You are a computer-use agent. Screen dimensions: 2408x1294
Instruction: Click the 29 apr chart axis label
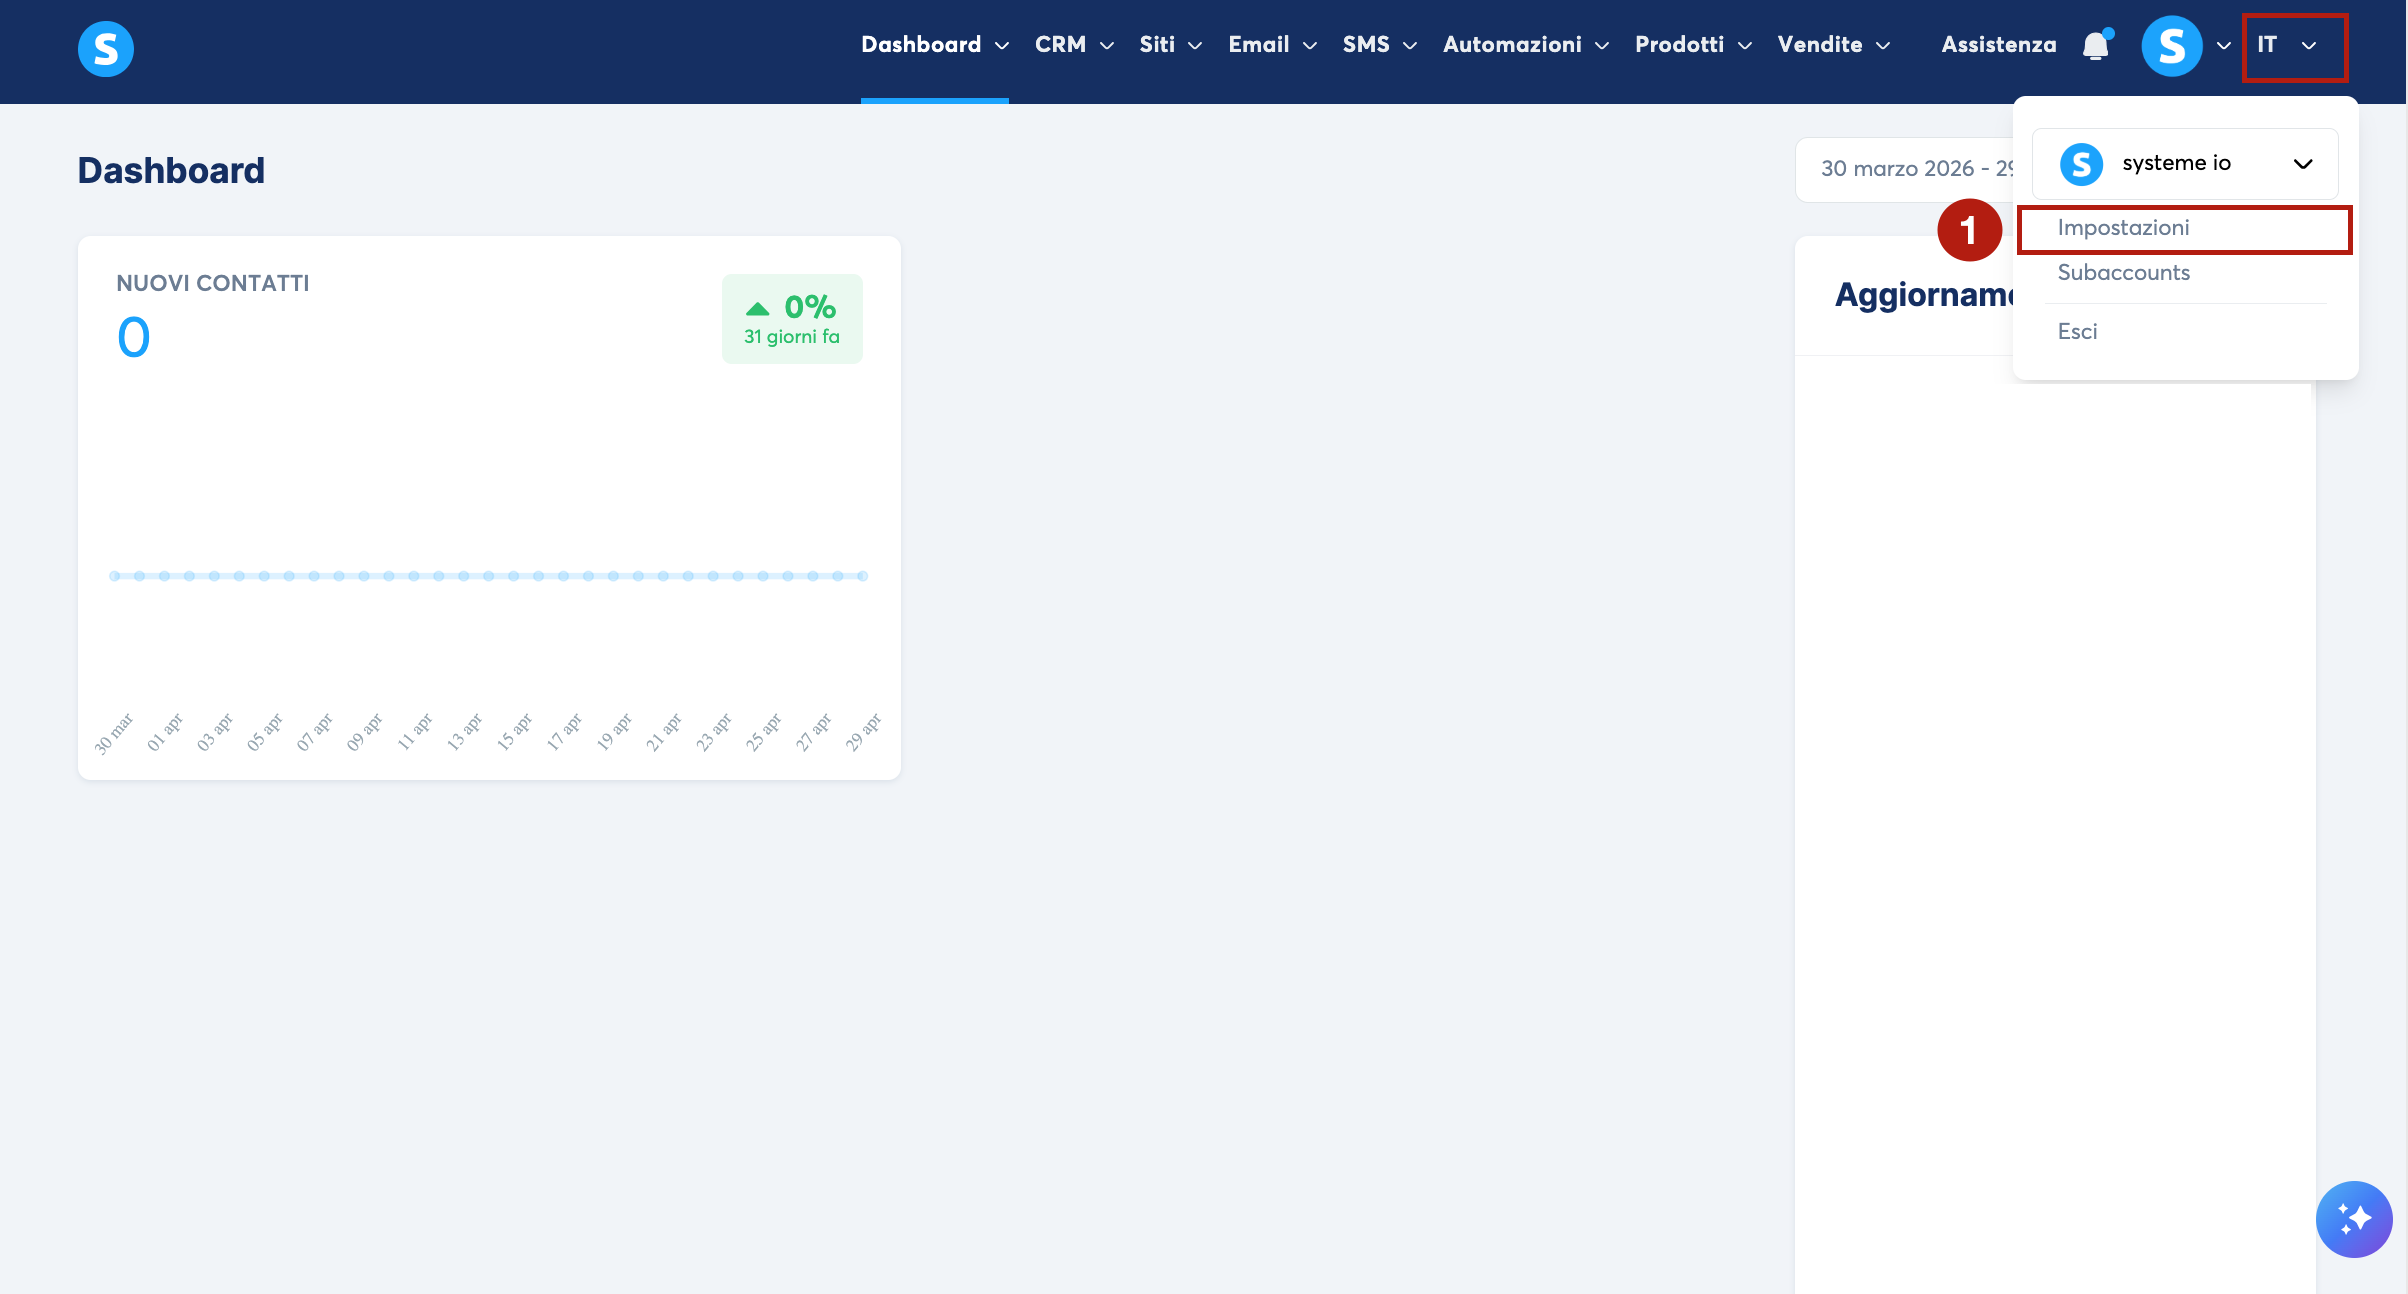863,732
